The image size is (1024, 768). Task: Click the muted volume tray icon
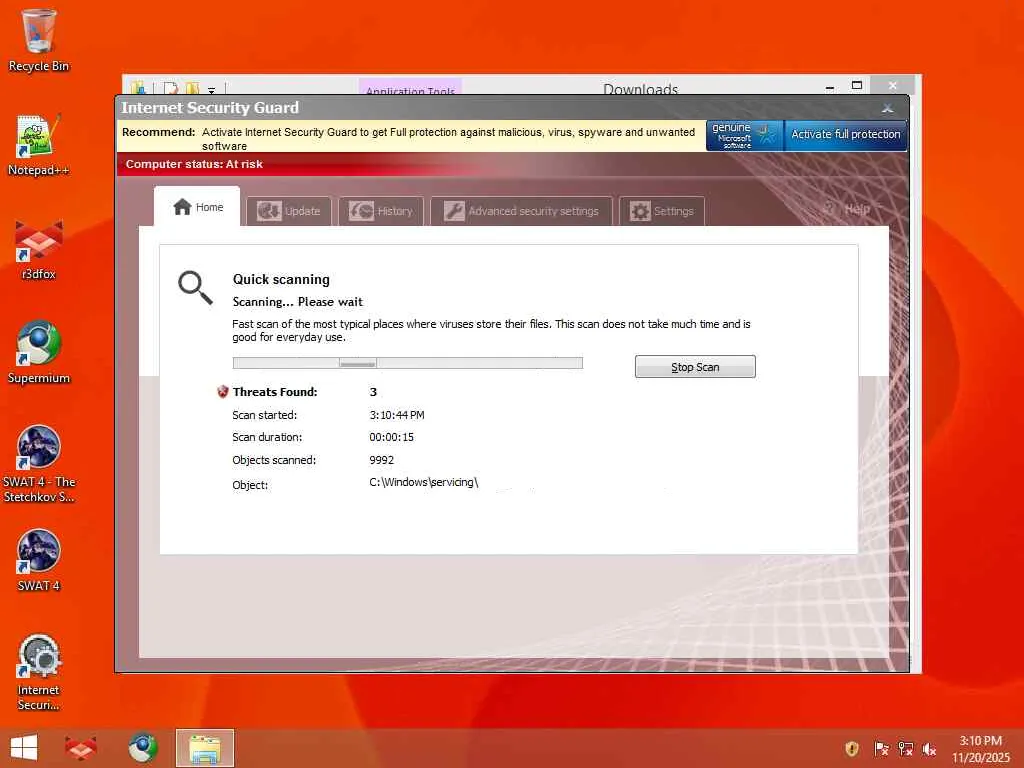click(929, 748)
